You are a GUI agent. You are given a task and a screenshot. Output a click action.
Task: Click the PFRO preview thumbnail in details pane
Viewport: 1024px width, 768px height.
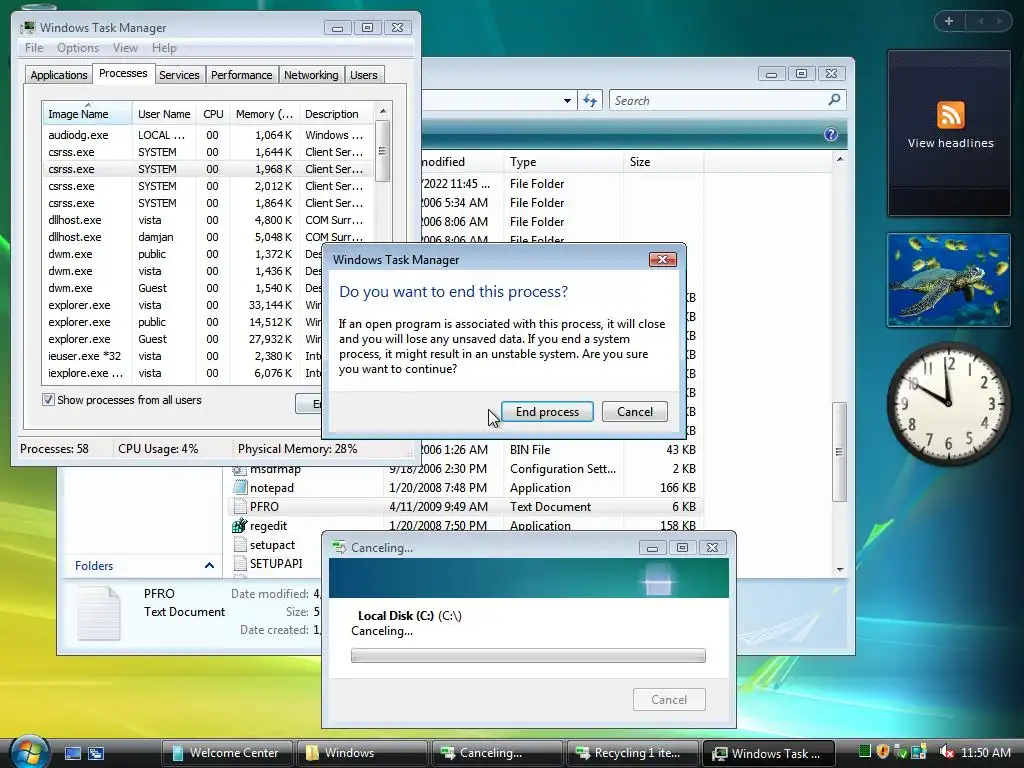point(99,613)
